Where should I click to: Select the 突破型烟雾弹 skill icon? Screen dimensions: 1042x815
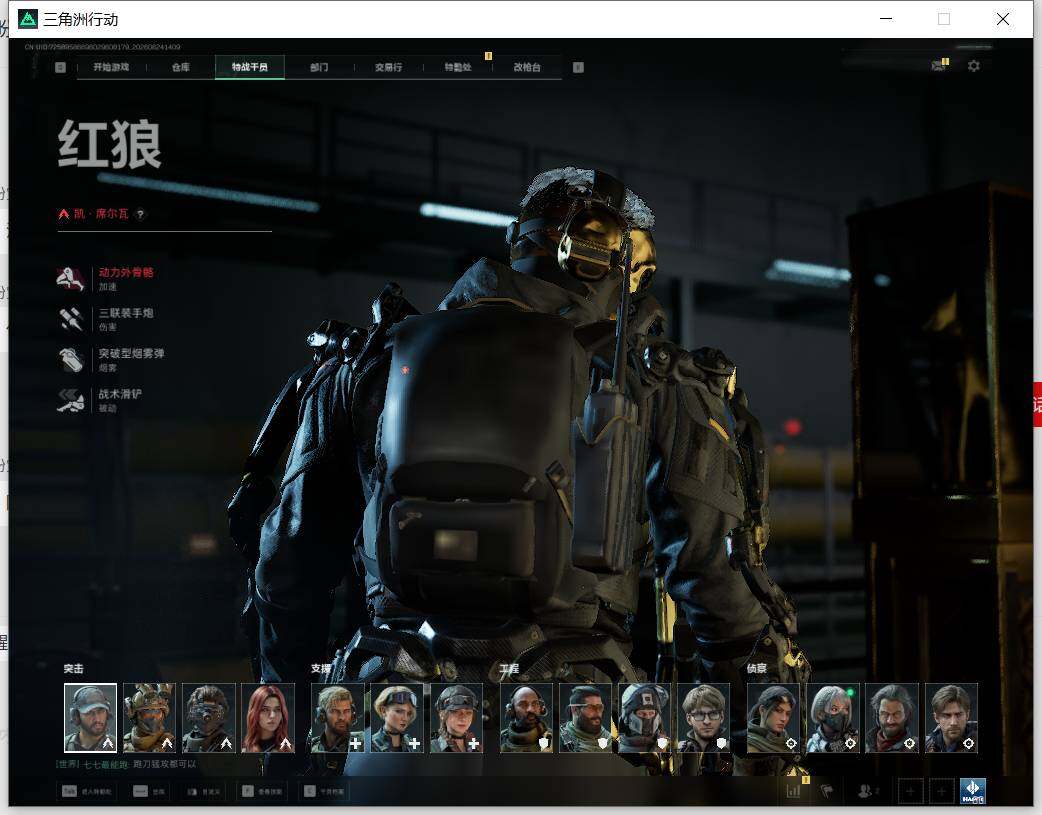click(x=70, y=360)
